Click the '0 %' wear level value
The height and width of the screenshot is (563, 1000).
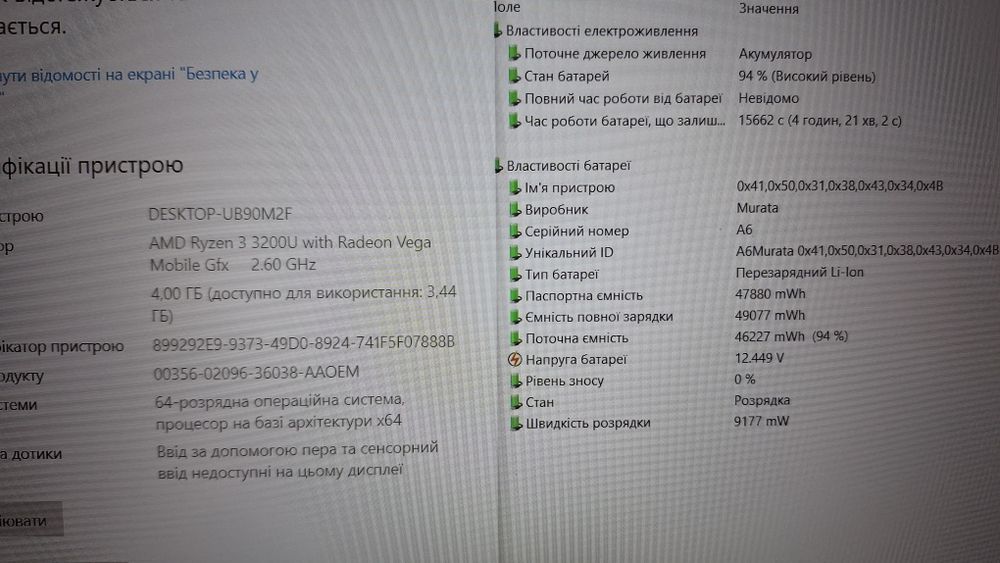pos(744,379)
